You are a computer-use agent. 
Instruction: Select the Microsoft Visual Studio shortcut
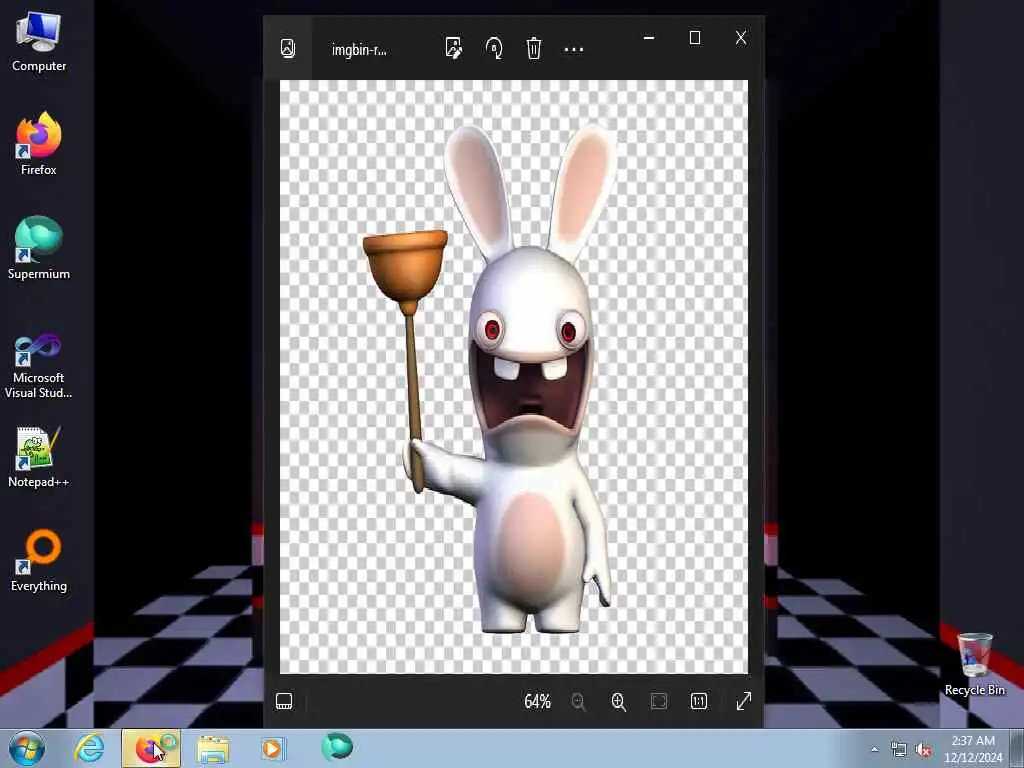[x=39, y=366]
